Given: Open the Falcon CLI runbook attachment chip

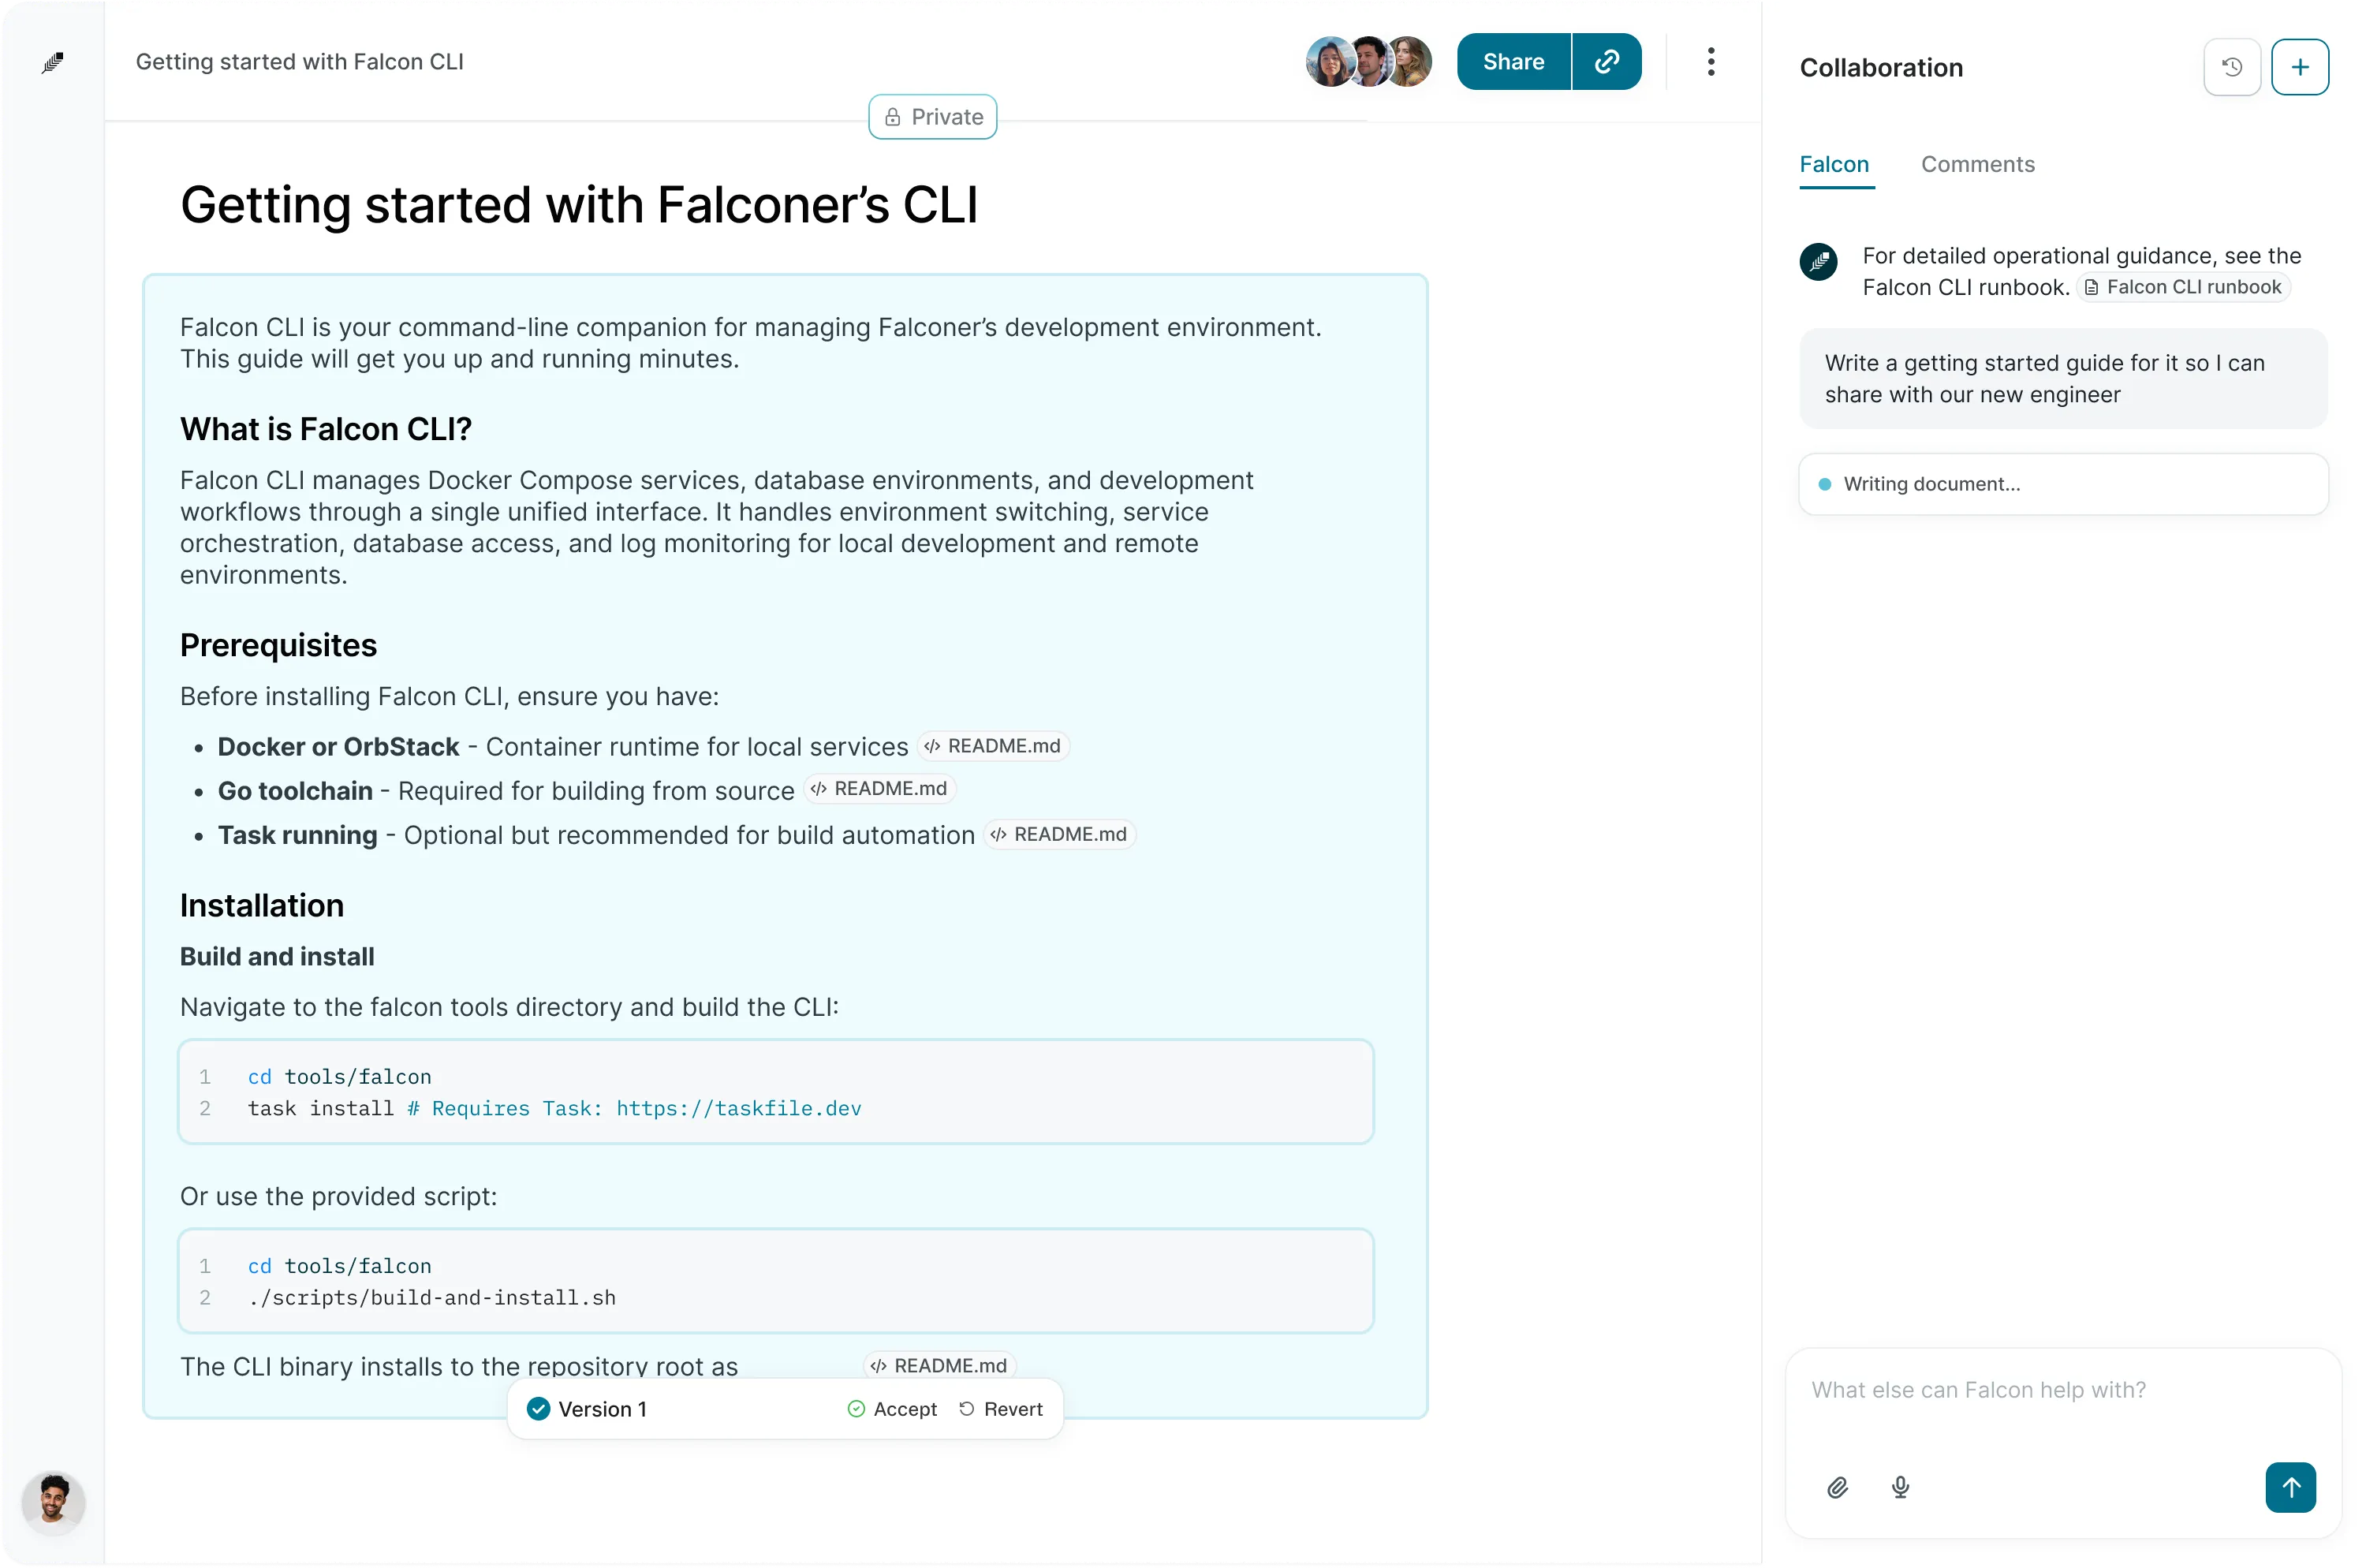Looking at the screenshot, I should point(2184,287).
